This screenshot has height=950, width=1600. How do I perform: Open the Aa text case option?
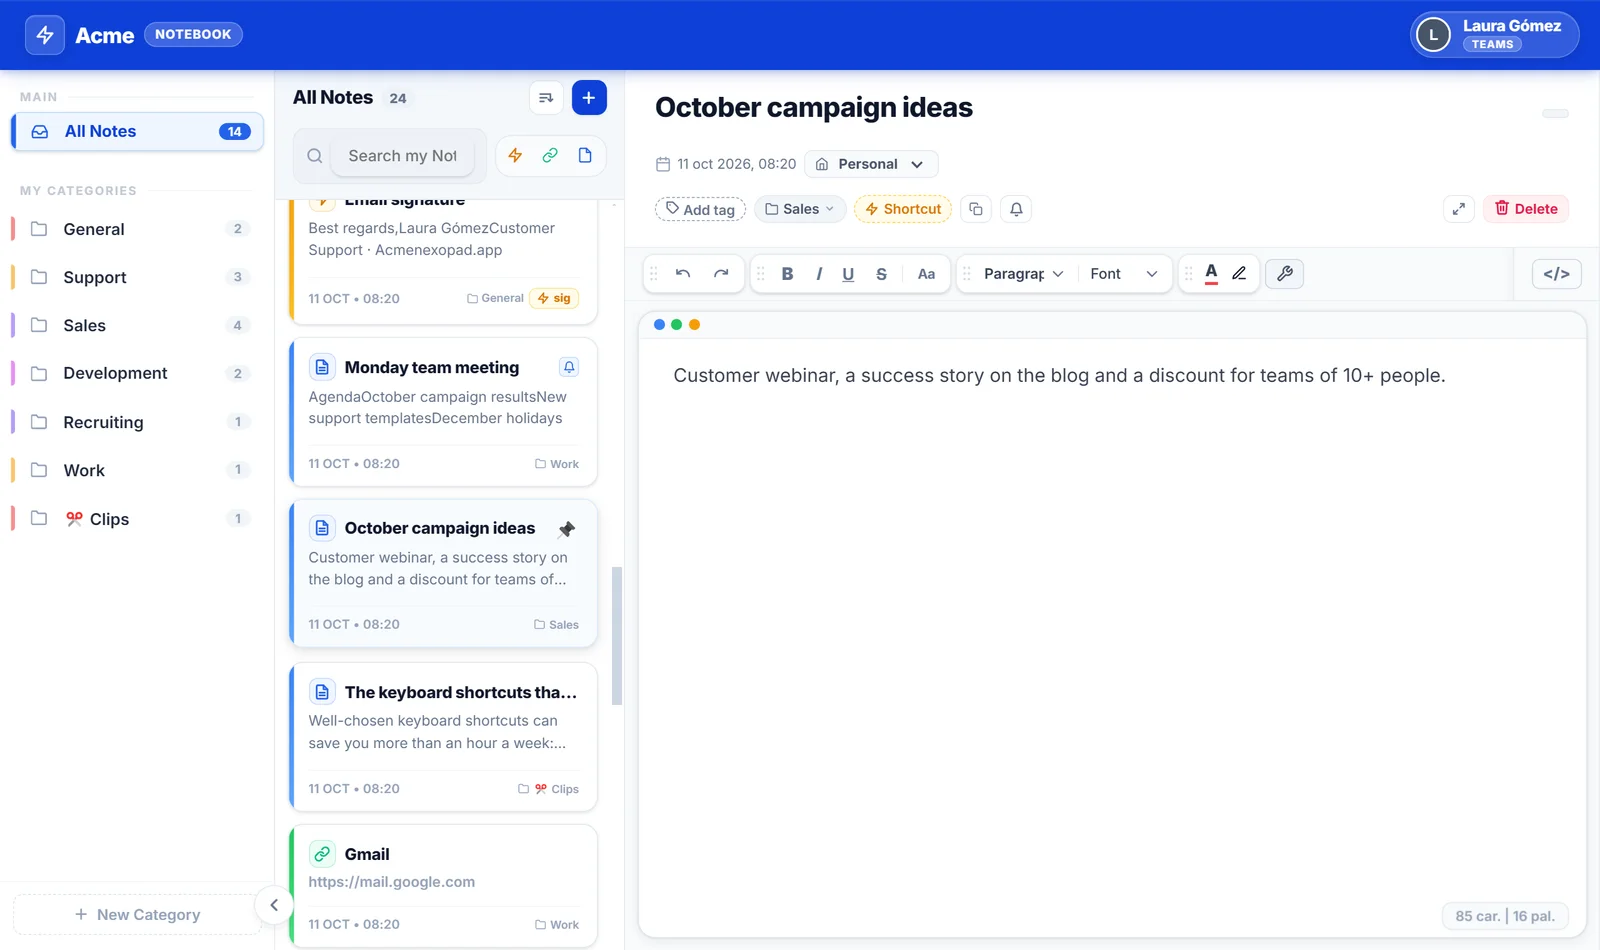coord(927,274)
